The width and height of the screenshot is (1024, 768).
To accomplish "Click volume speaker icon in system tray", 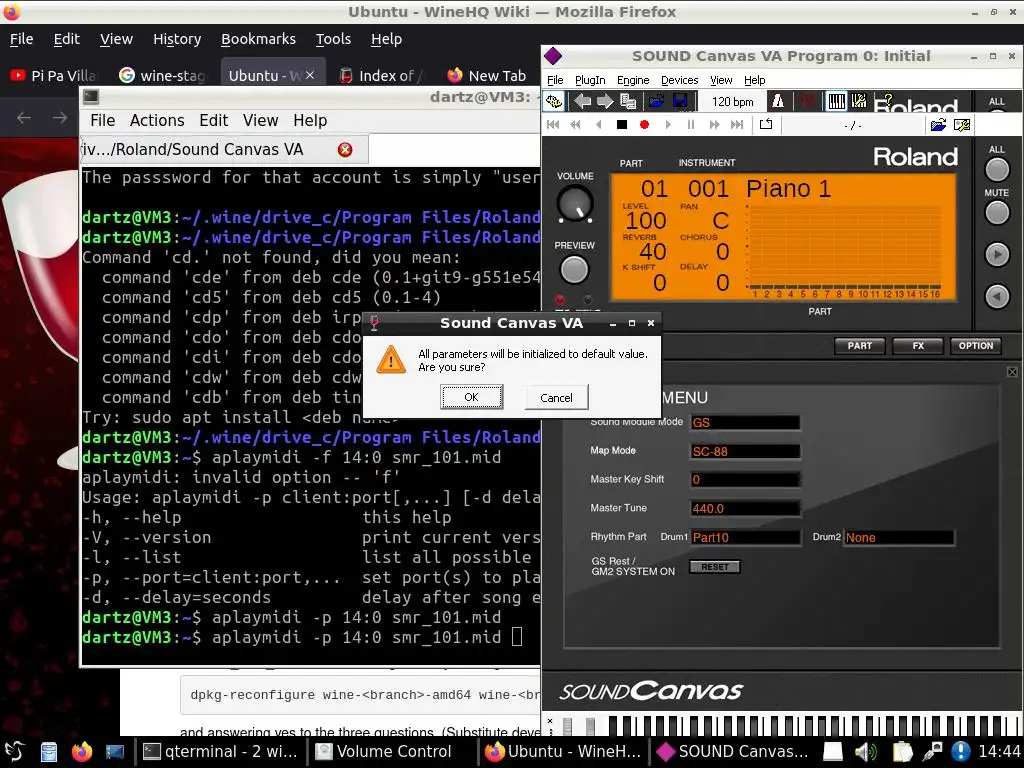I will [866, 752].
